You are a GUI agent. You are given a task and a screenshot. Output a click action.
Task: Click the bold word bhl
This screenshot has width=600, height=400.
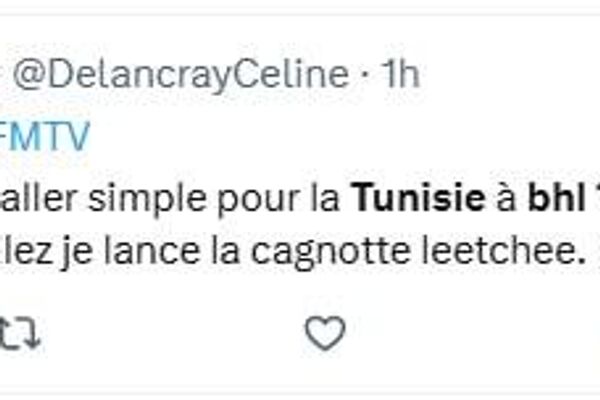[x=556, y=198]
